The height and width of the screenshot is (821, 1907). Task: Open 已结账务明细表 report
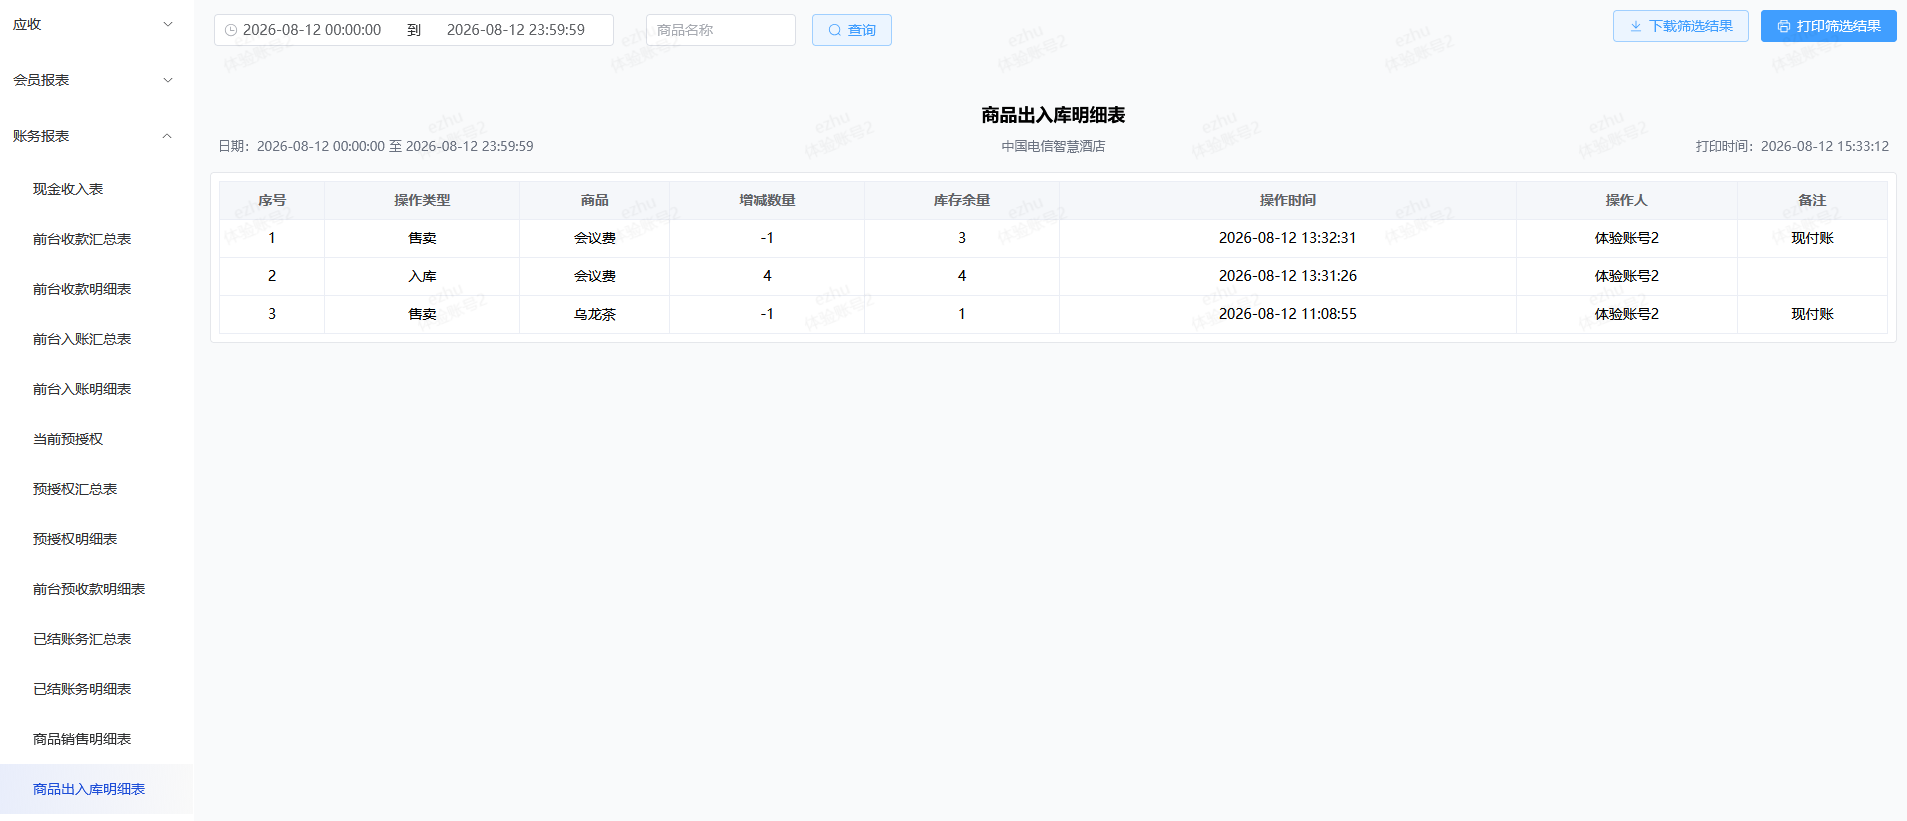click(x=82, y=689)
